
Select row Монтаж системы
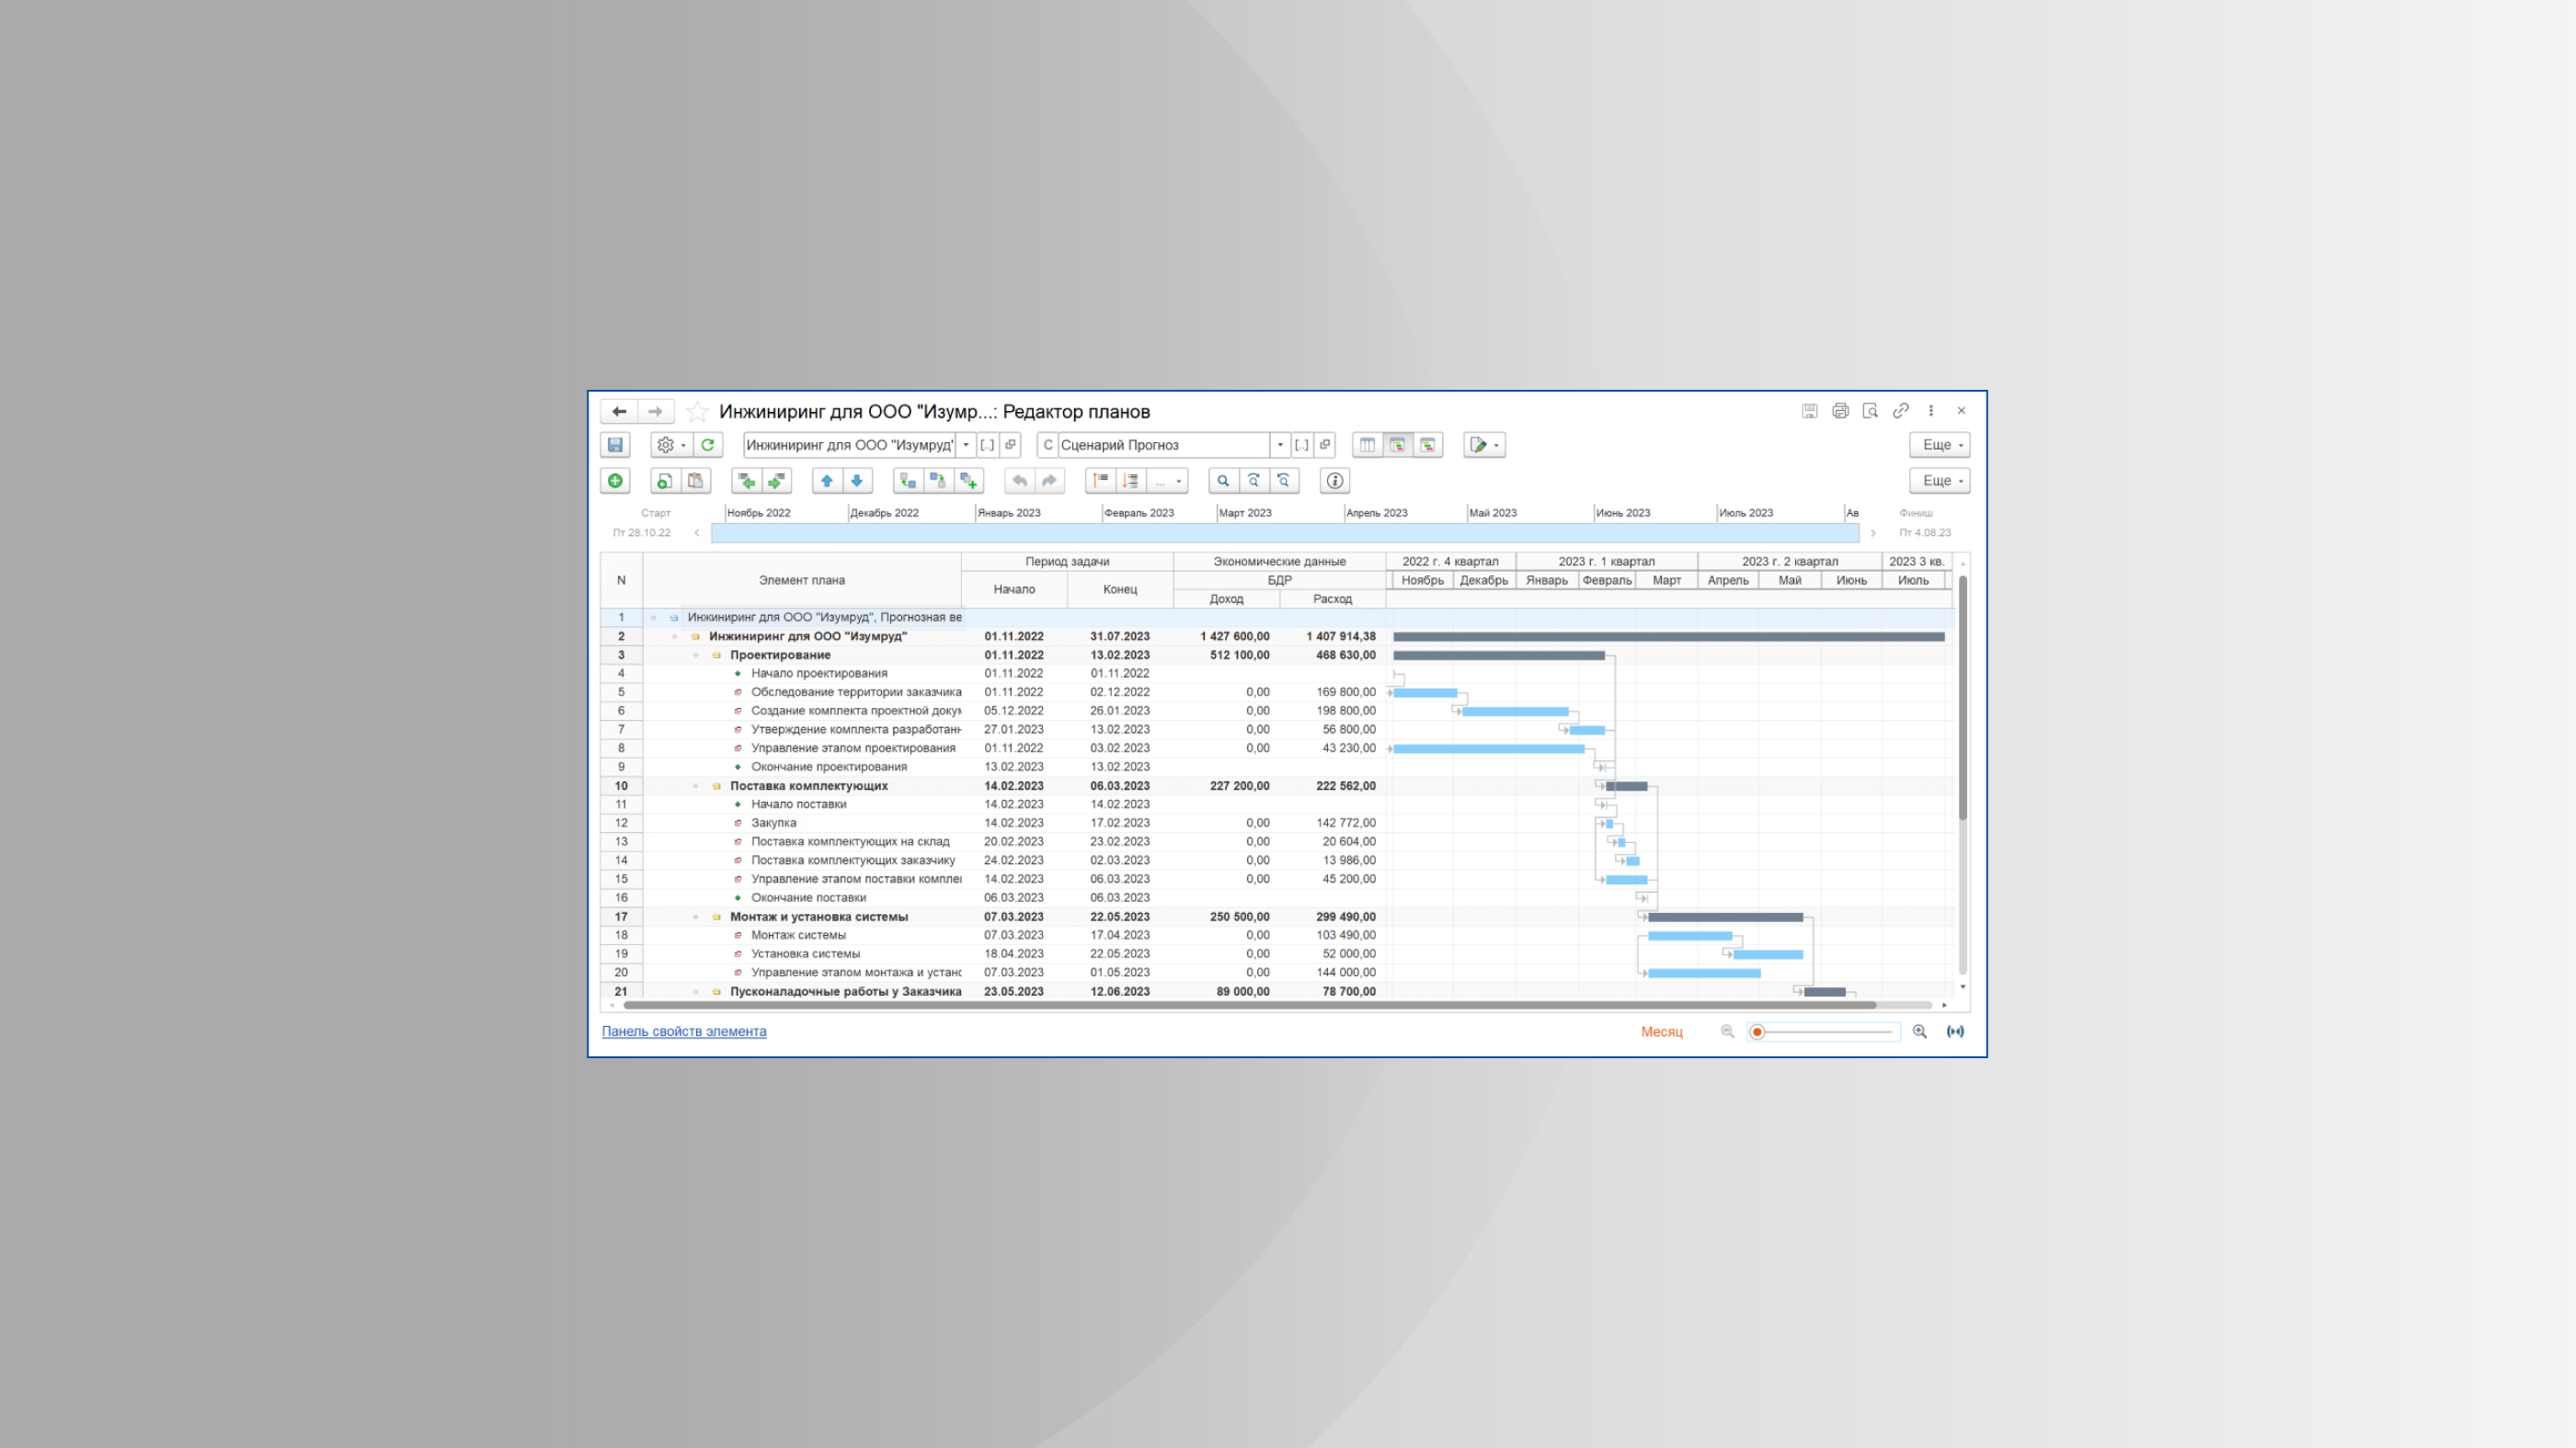(798, 935)
